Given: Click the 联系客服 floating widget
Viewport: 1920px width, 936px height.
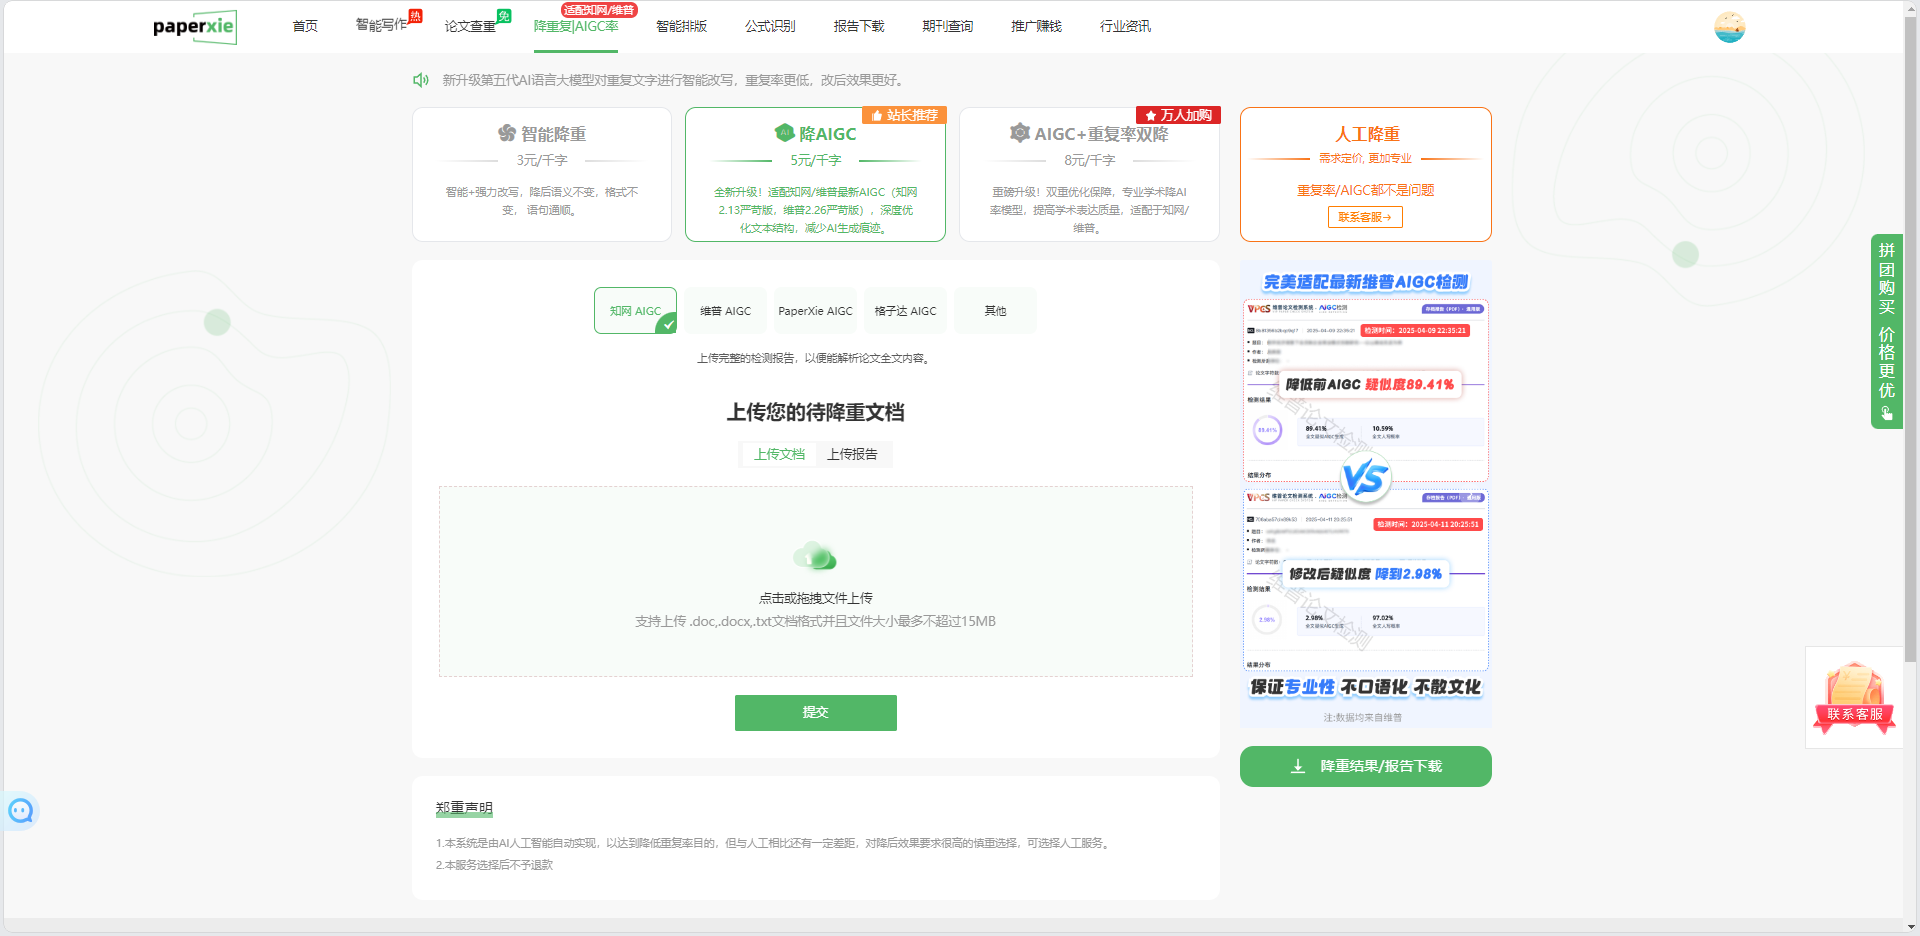Looking at the screenshot, I should [x=1854, y=698].
